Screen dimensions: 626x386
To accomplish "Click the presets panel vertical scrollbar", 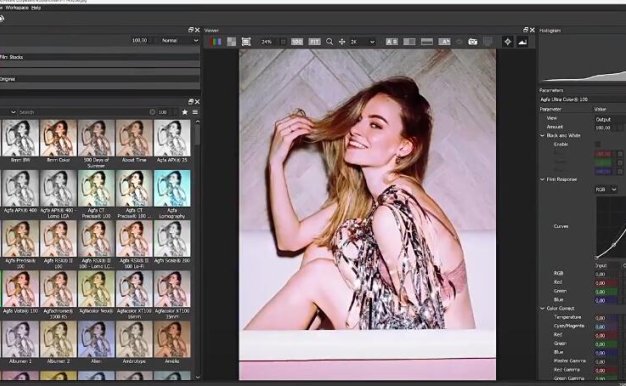I will (198, 136).
